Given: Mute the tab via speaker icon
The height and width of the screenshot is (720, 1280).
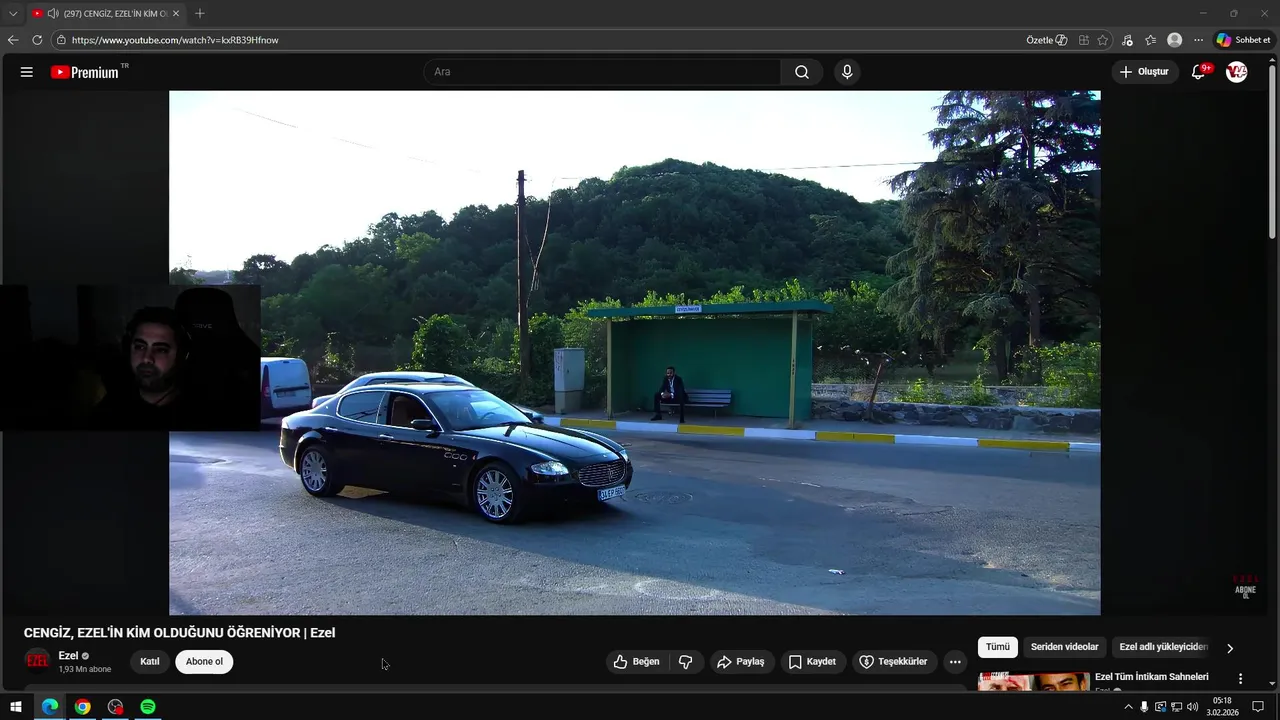Looking at the screenshot, I should click(52, 13).
